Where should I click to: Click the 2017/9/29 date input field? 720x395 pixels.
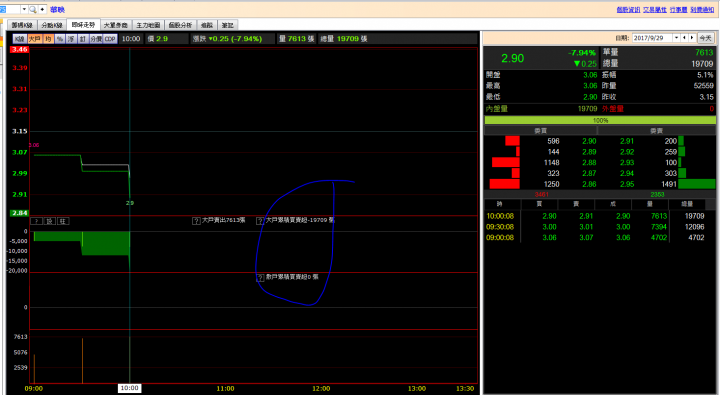[x=652, y=38]
